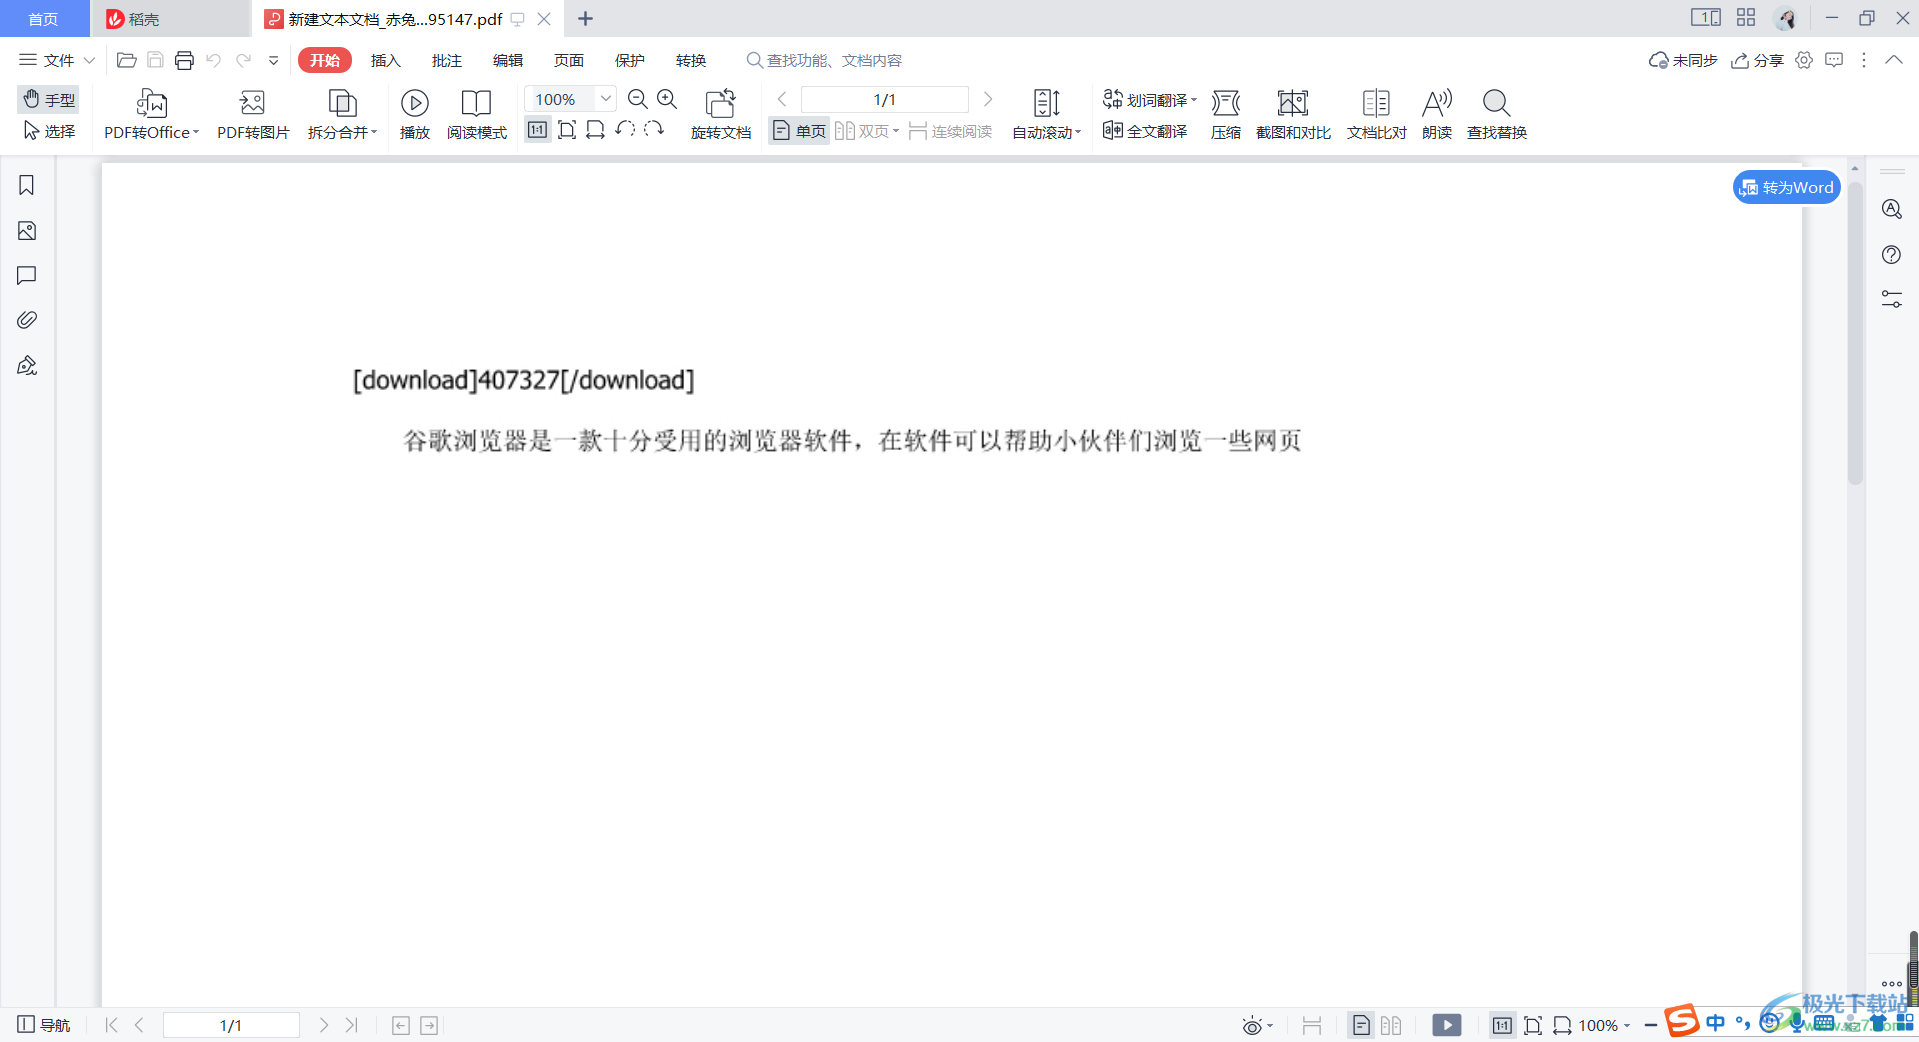Rotate page counterclockwise icon
This screenshot has width=1919, height=1042.
pos(625,129)
